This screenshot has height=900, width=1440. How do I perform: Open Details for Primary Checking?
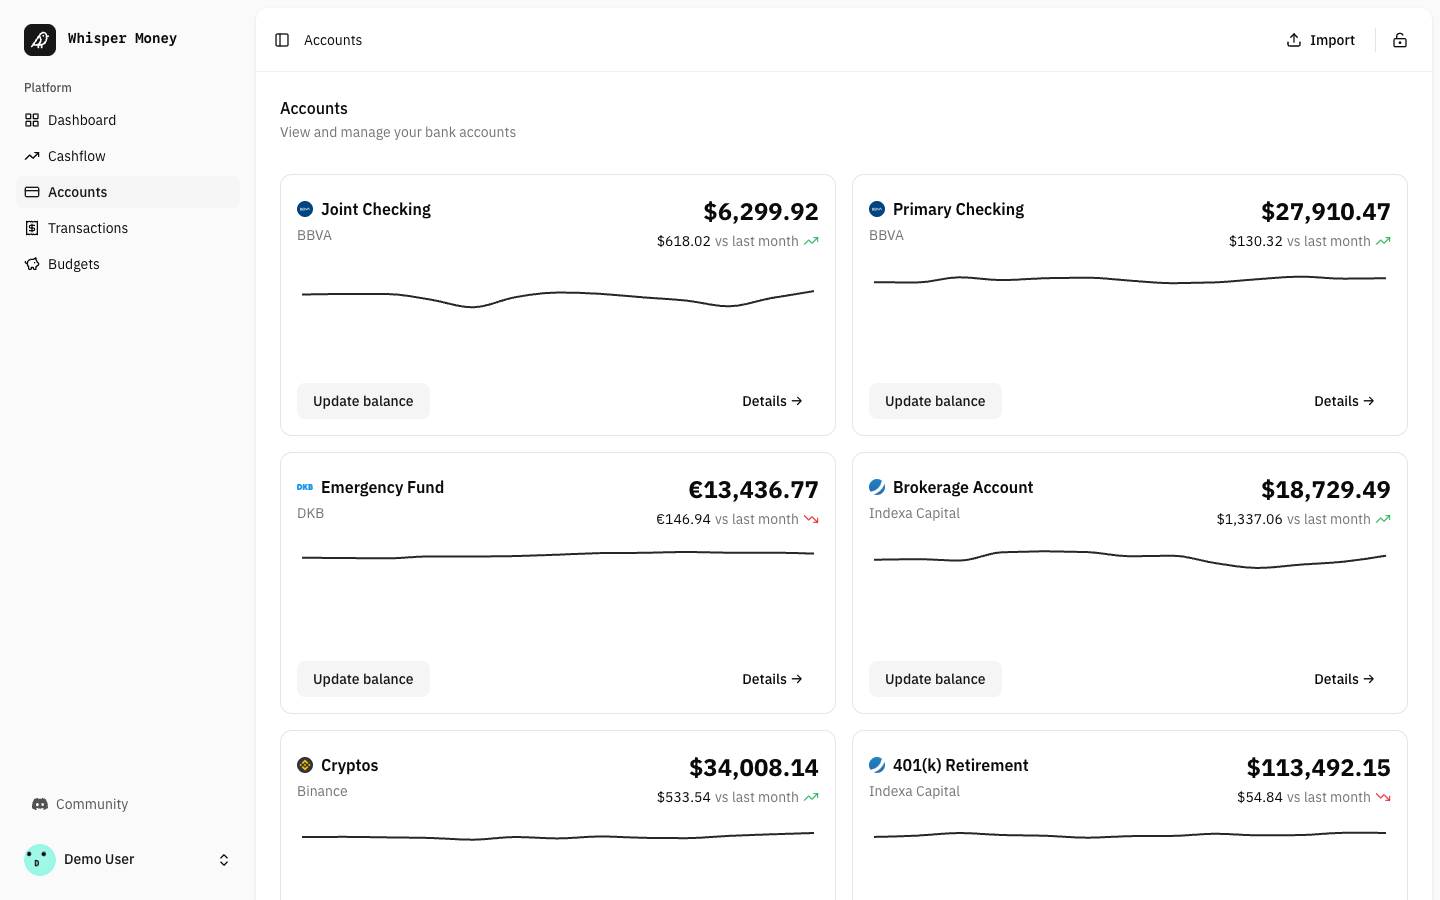coord(1344,401)
